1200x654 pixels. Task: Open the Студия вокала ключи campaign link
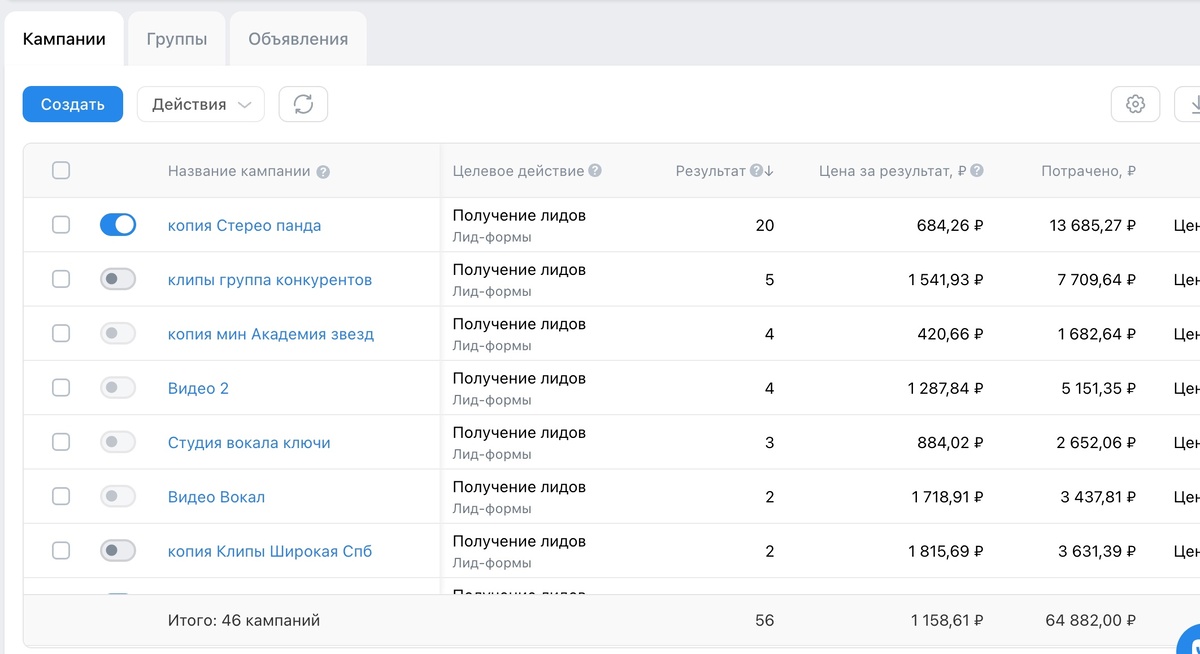pos(249,442)
